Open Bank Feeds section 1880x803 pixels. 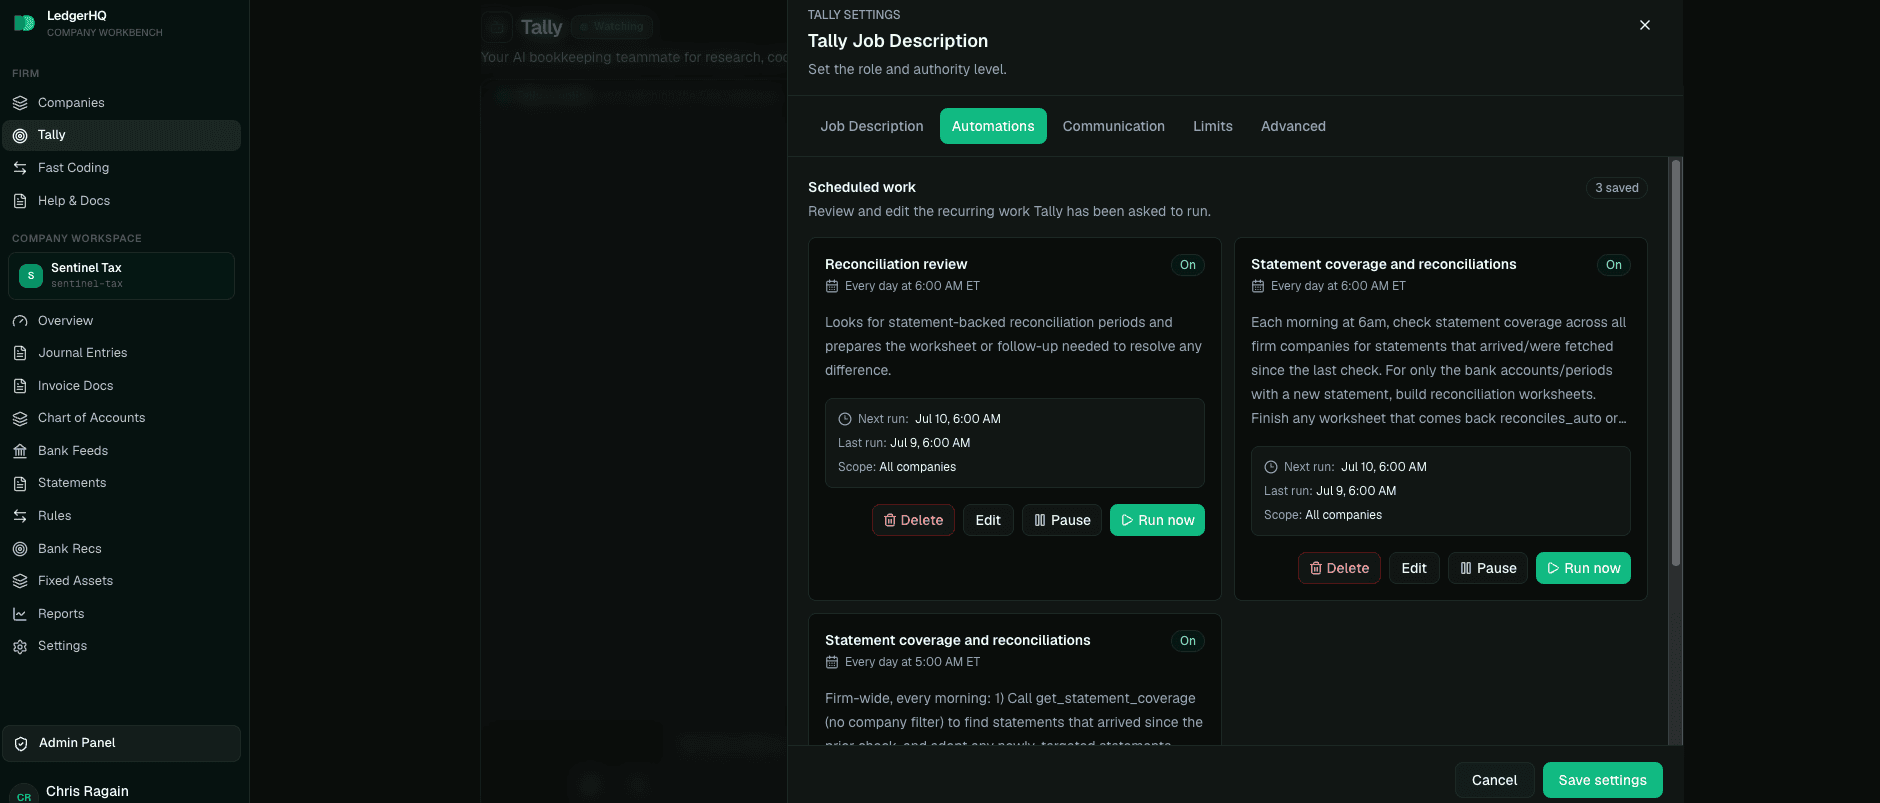(x=121, y=451)
